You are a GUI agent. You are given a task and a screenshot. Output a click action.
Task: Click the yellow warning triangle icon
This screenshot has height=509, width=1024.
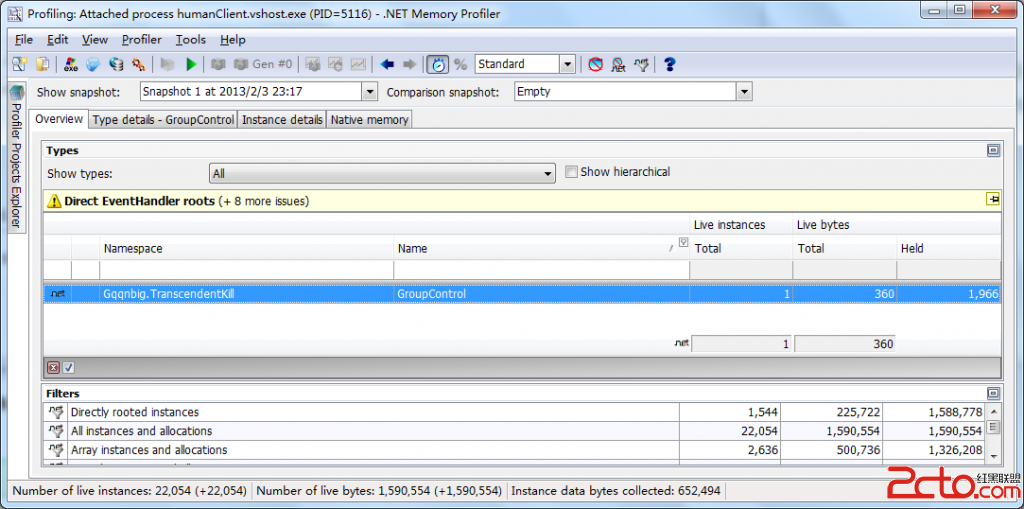pos(55,201)
